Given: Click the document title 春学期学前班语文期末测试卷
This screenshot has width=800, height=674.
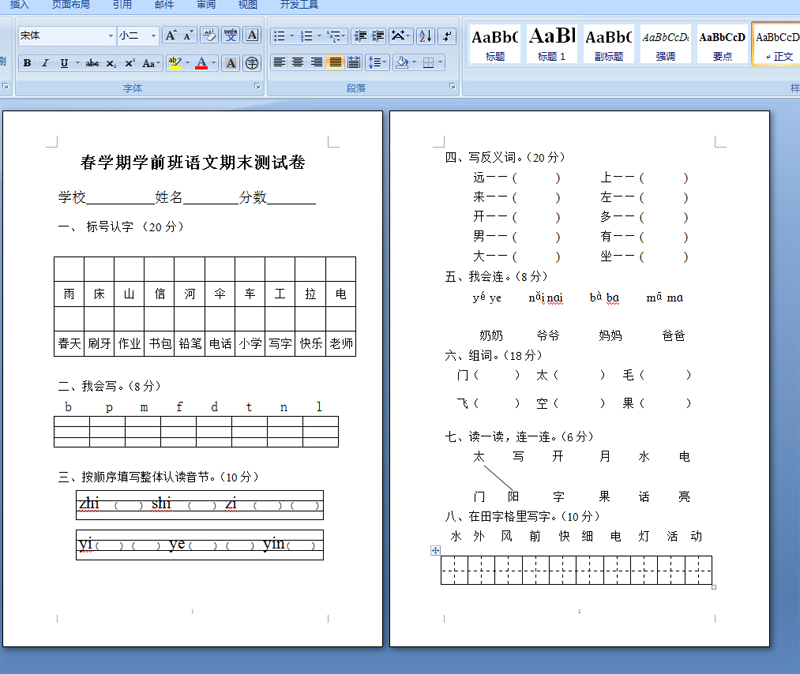Looking at the screenshot, I should click(x=192, y=163).
